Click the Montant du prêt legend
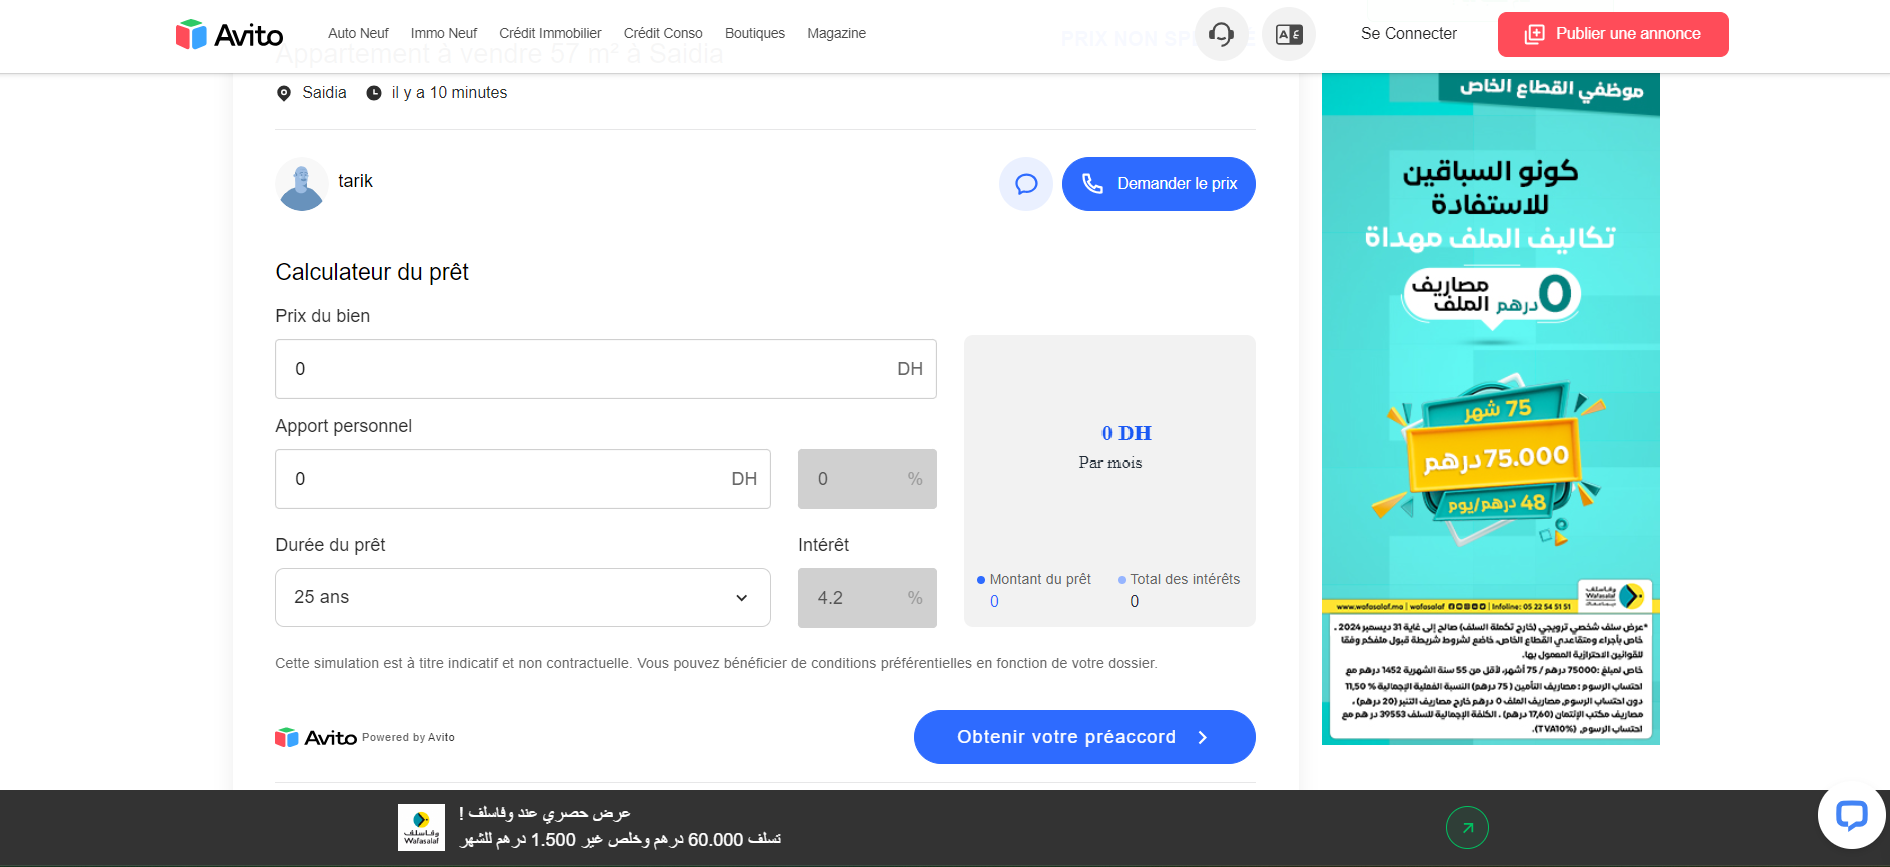Screen dimensions: 1890x867 coord(1034,579)
